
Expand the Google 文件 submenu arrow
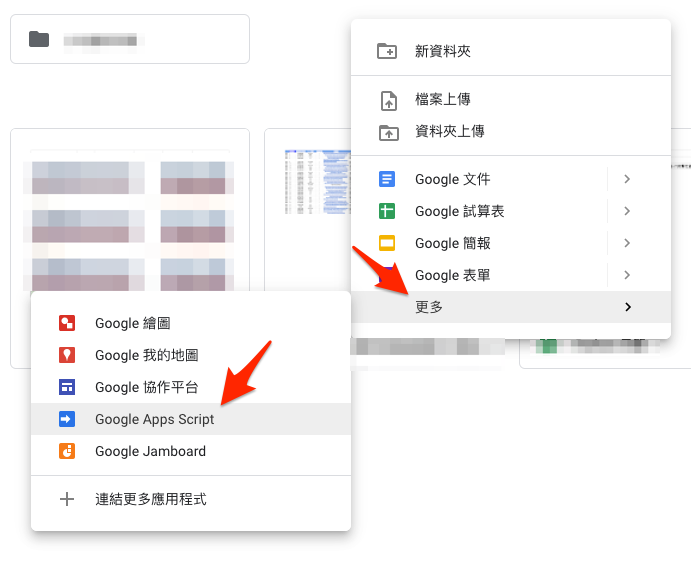coord(627,180)
